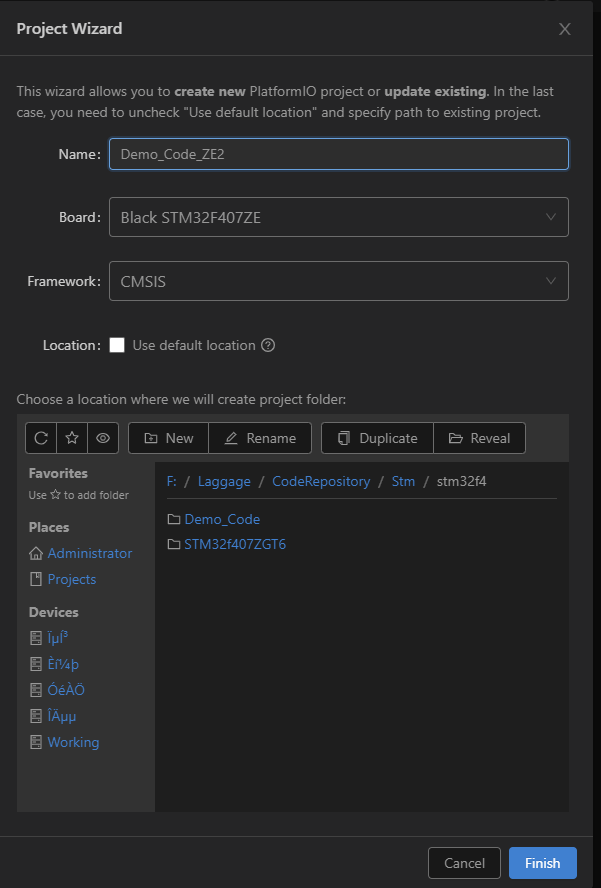This screenshot has height=888, width=601.
Task: Open the Working device in sidebar
Action: (73, 742)
